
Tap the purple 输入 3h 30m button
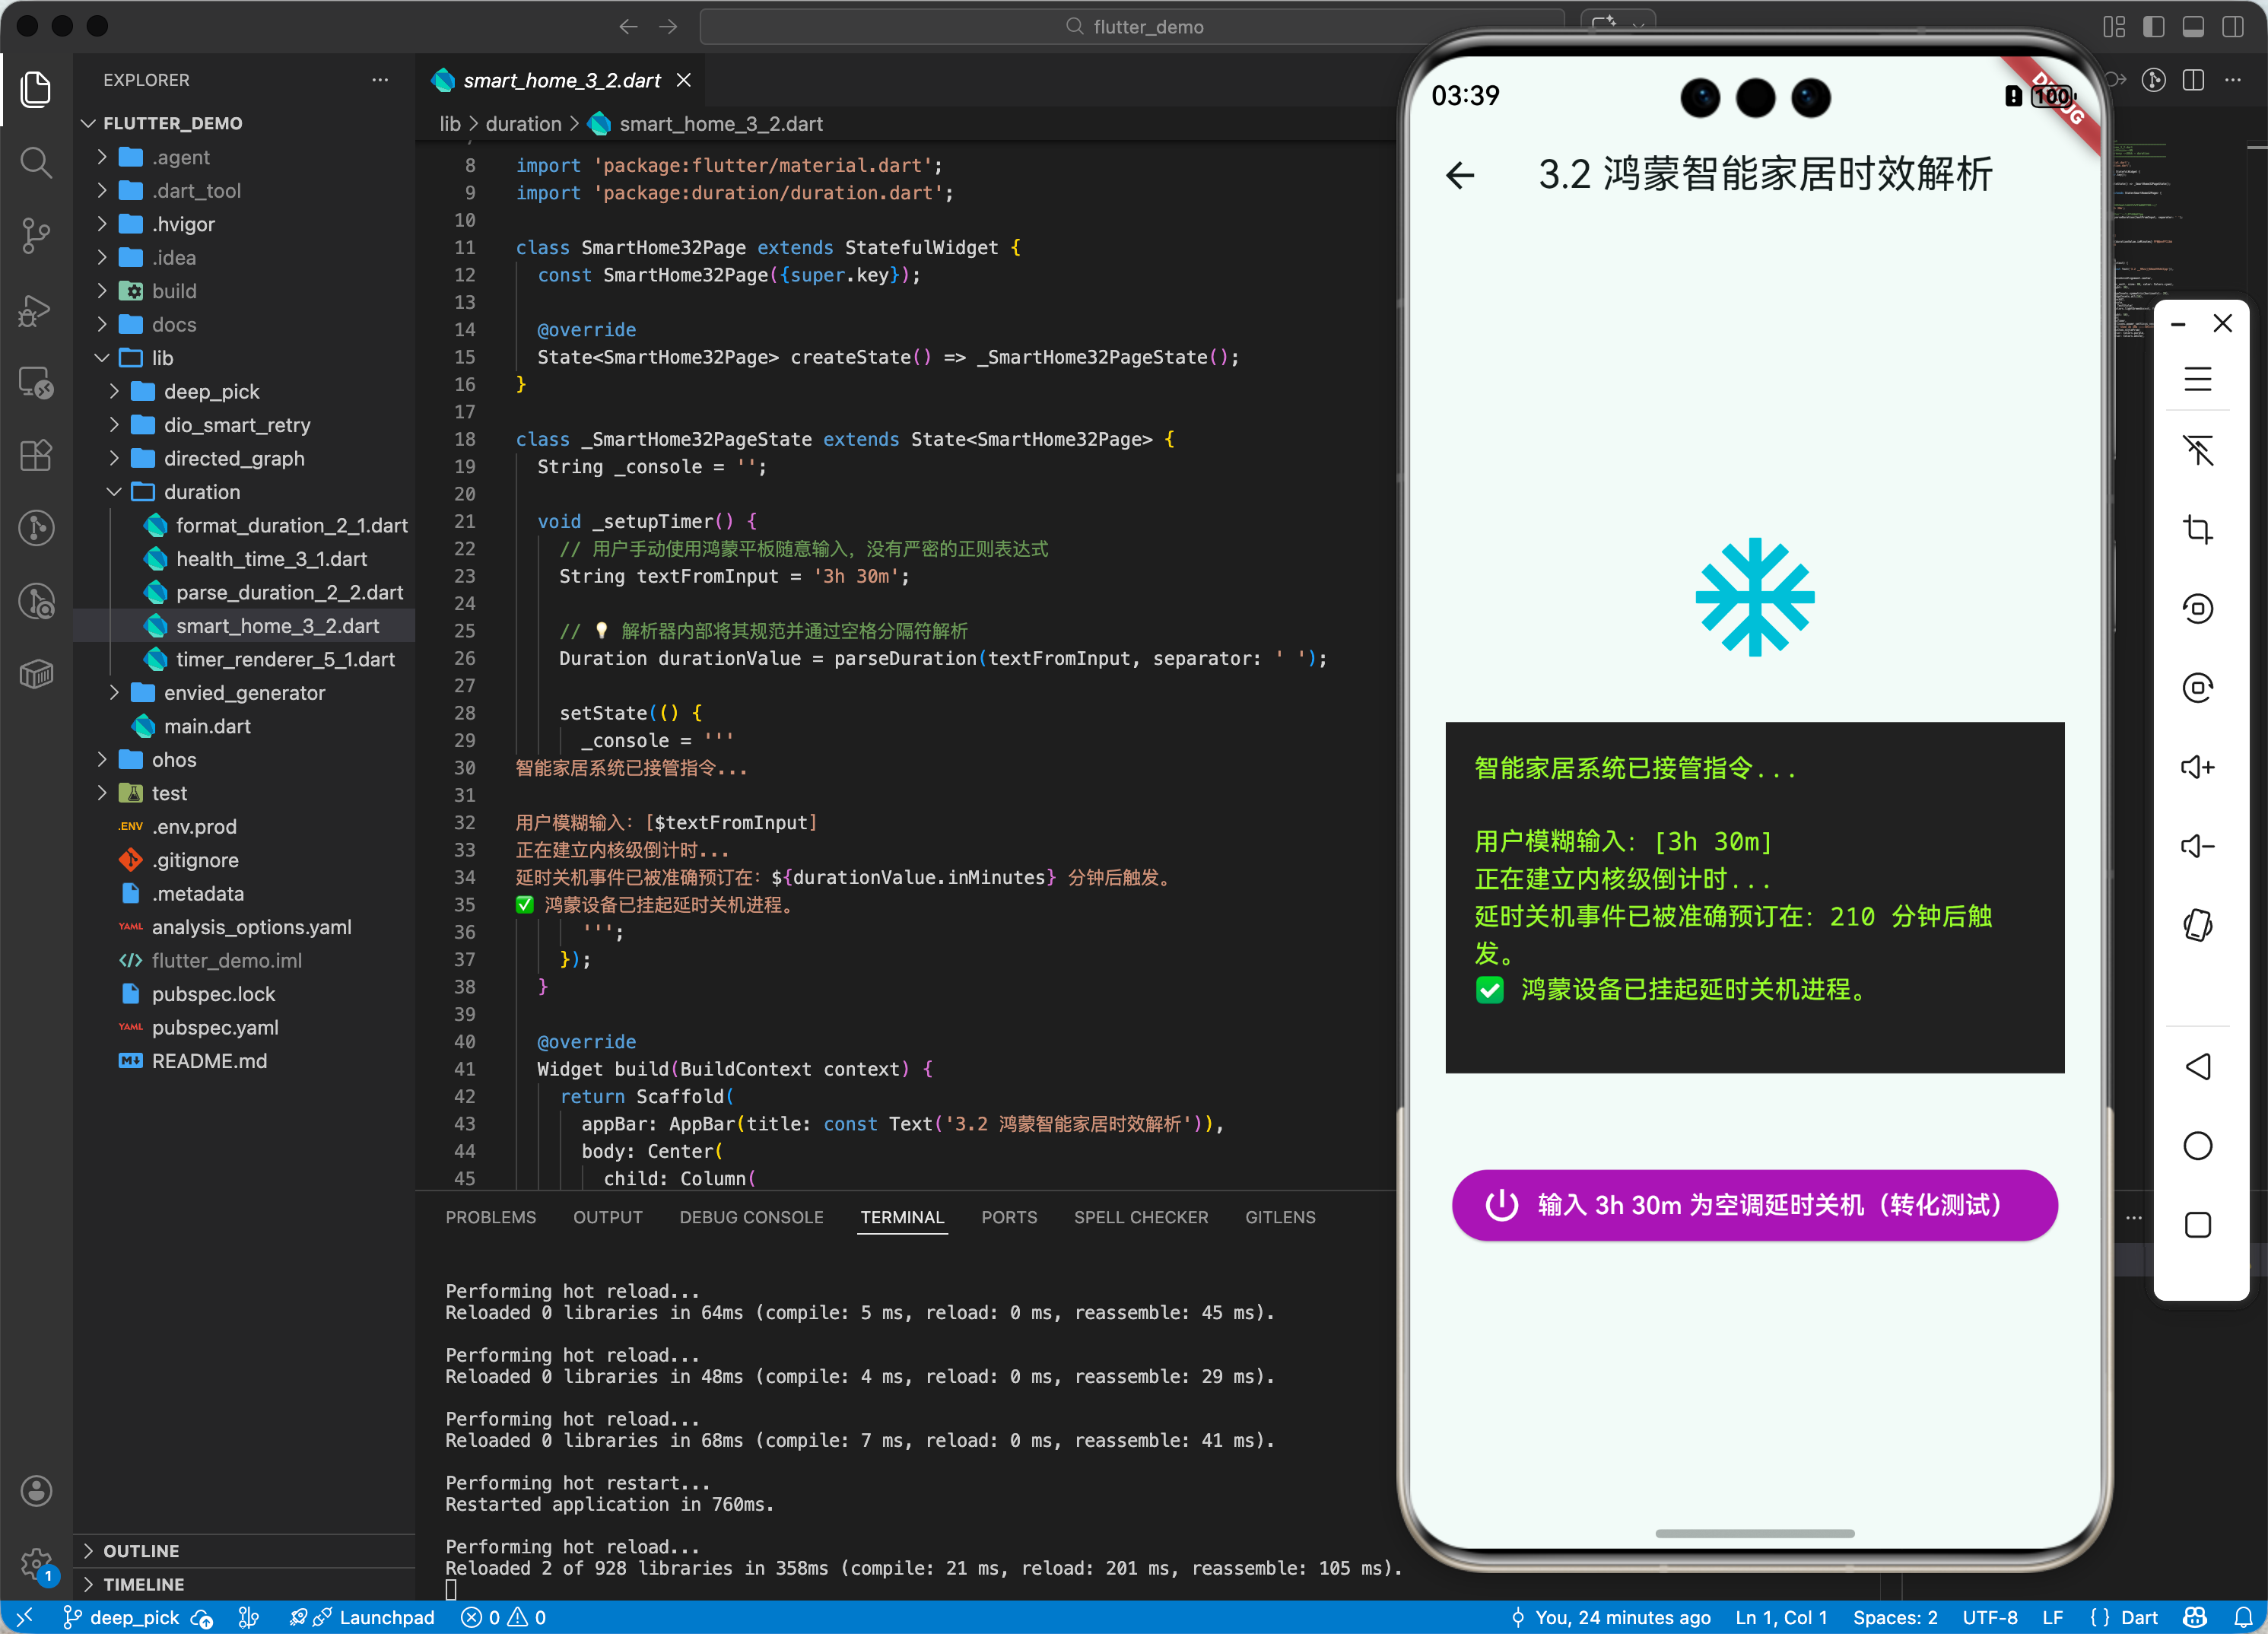[1754, 1205]
